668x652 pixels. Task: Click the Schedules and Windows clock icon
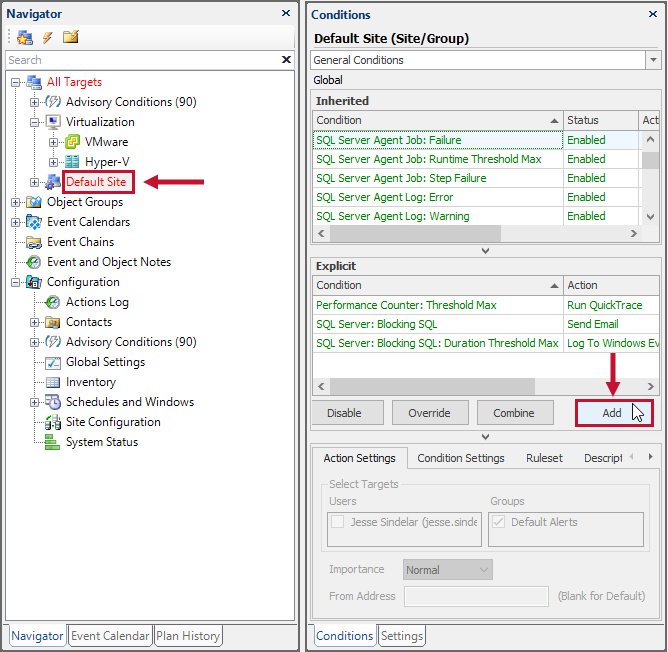pos(53,402)
